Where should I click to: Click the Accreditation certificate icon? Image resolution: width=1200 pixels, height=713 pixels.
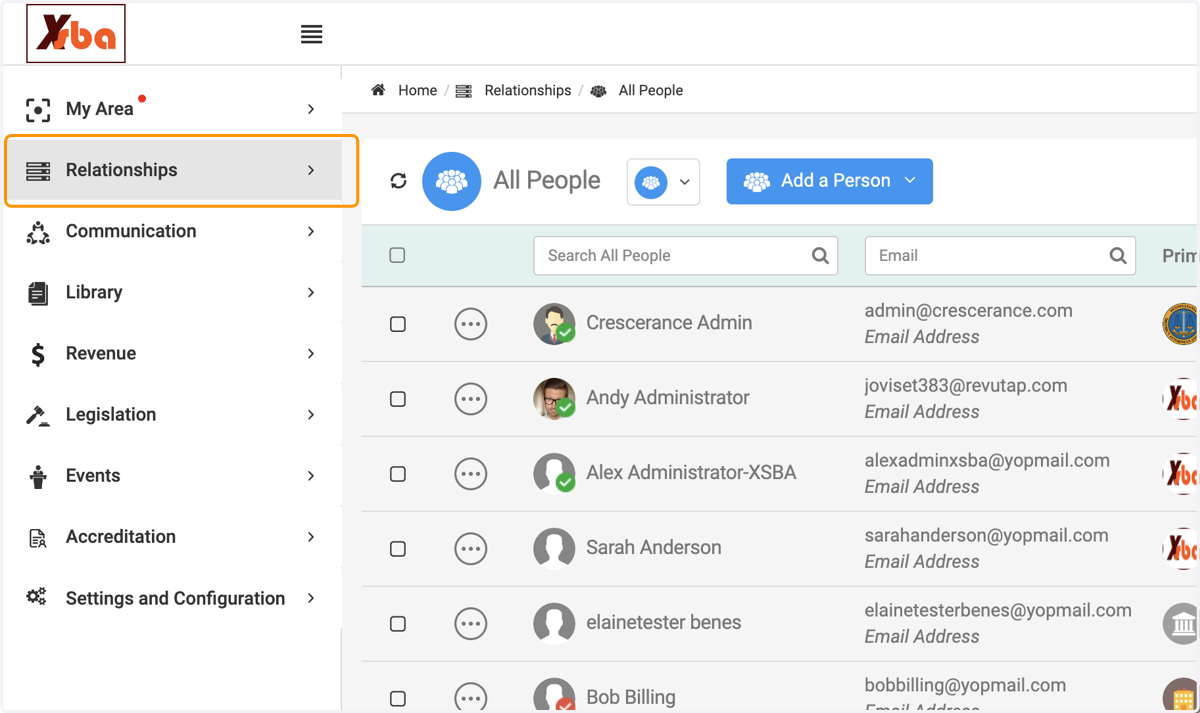tap(38, 538)
